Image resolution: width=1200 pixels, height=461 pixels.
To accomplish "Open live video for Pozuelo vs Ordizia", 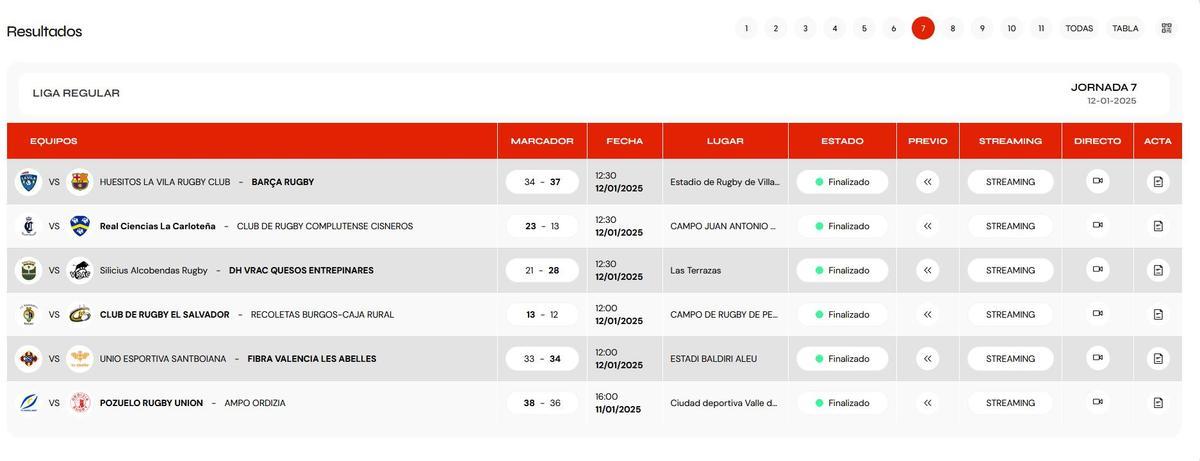I will (1097, 403).
